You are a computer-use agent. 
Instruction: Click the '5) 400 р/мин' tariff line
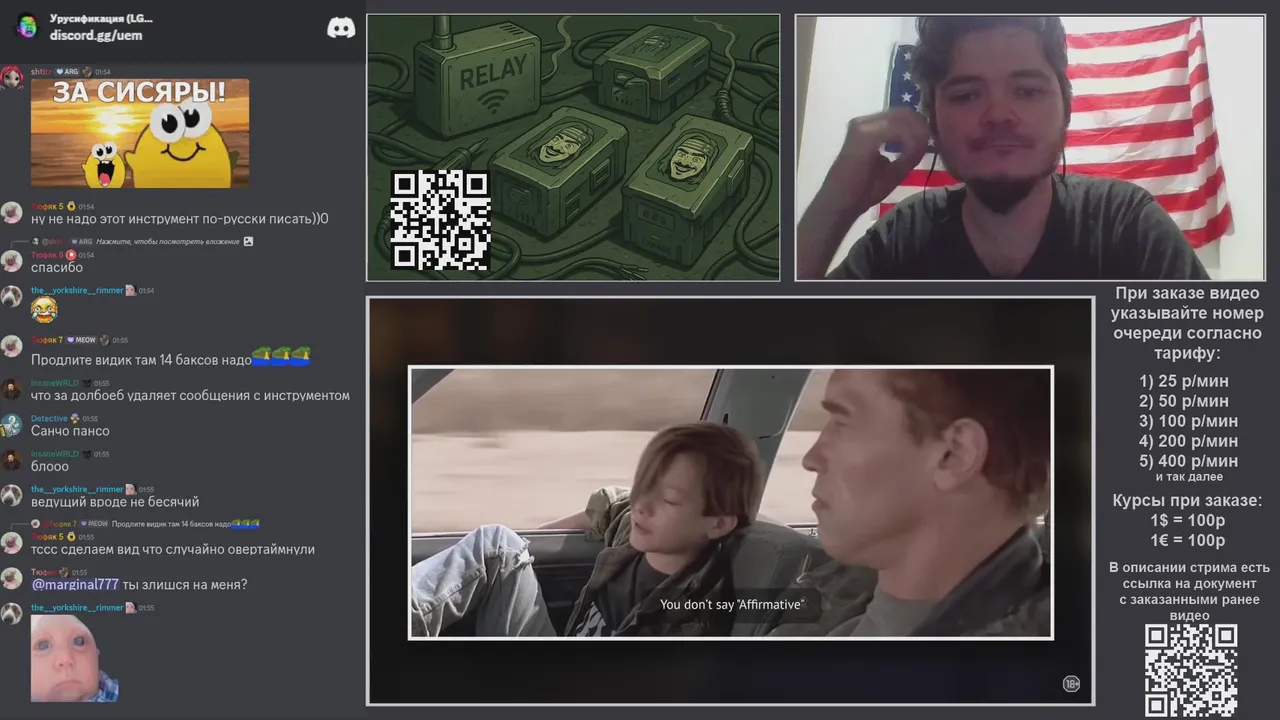1188,461
